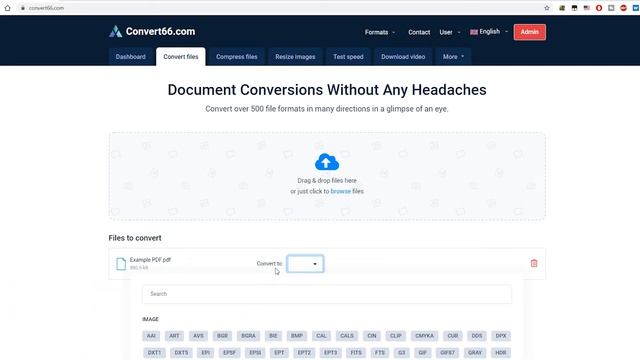Click the Contact link
640x360 pixels.
[x=419, y=32]
